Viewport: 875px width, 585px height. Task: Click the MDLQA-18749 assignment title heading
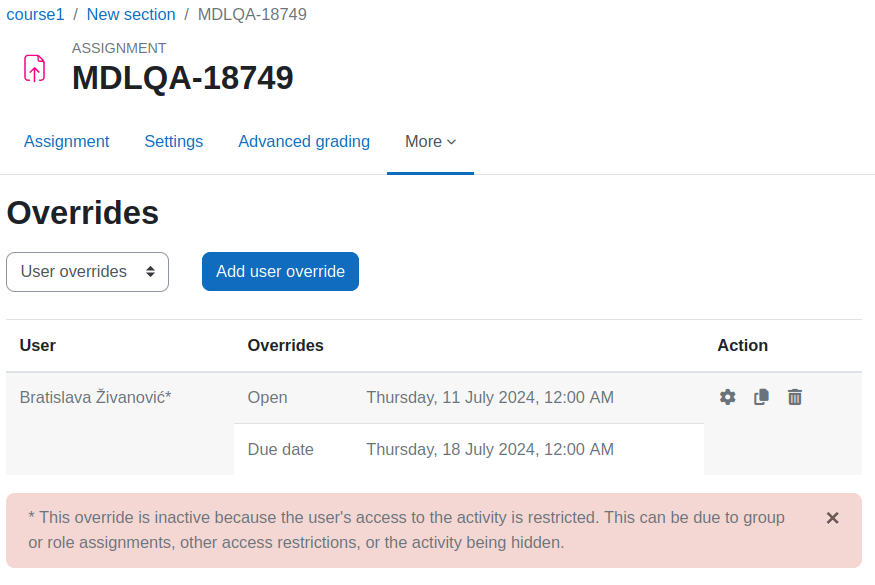click(x=182, y=78)
